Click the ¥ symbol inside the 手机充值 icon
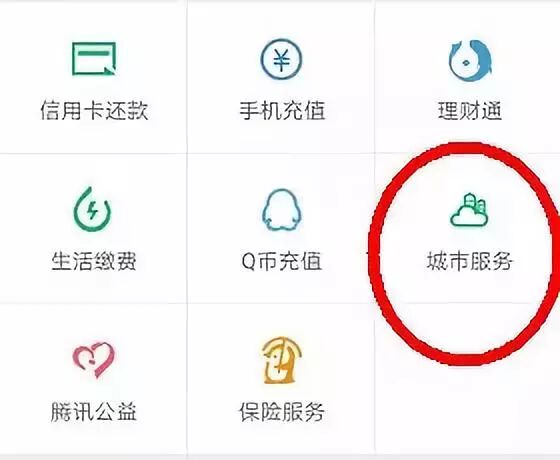The height and width of the screenshot is (460, 560). click(x=281, y=60)
